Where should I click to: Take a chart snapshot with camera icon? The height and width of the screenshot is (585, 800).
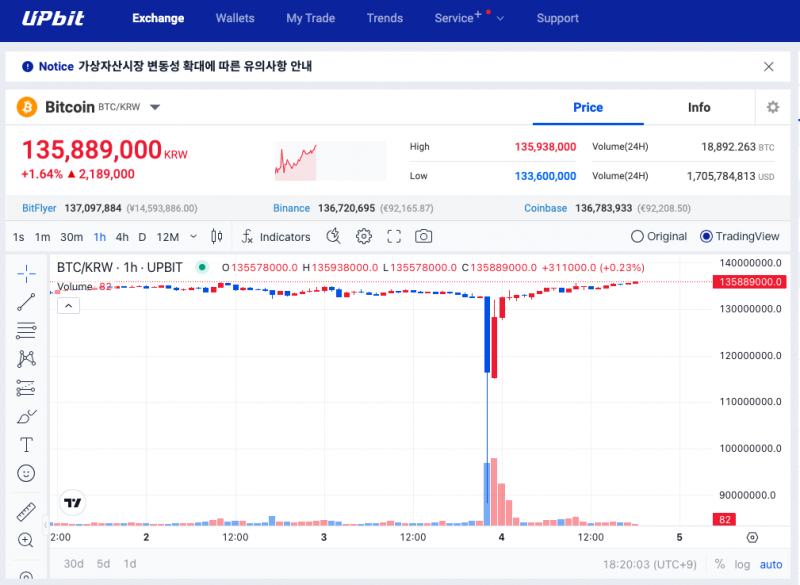(423, 237)
